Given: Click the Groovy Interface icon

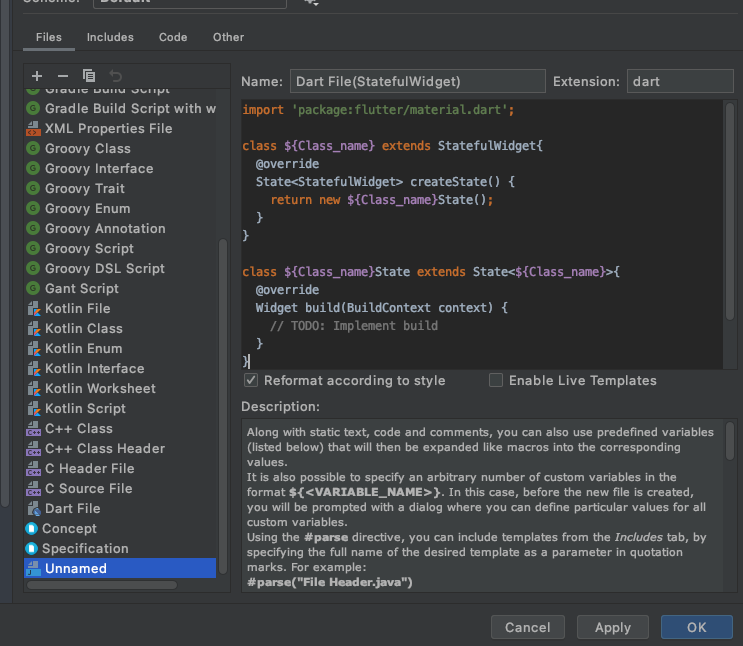Looking at the screenshot, I should pos(33,168).
